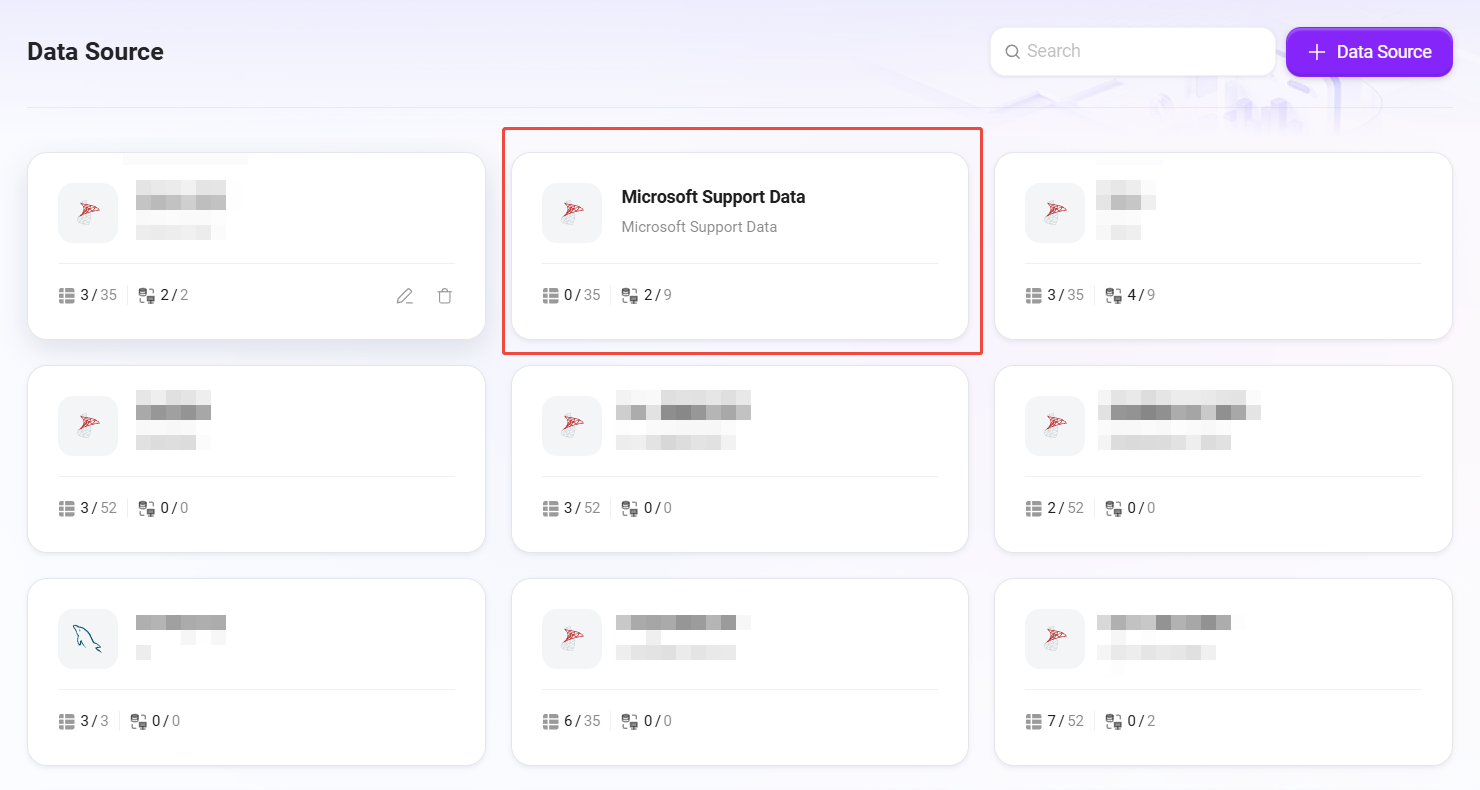Click the table icon next to 7/52
Image resolution: width=1480 pixels, height=790 pixels.
coord(1034,721)
